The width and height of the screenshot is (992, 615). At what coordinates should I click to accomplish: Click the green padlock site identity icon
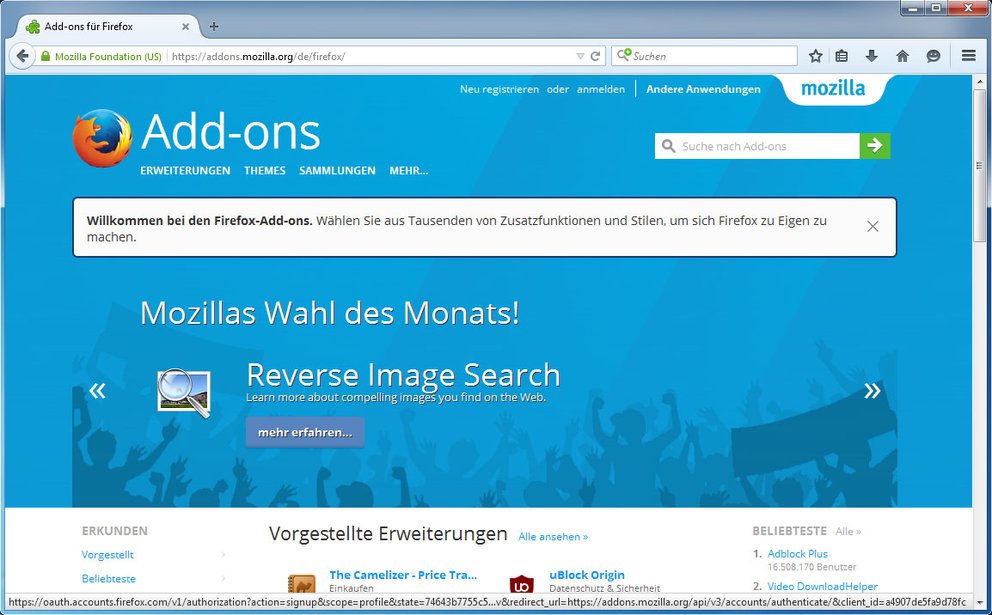pos(46,56)
